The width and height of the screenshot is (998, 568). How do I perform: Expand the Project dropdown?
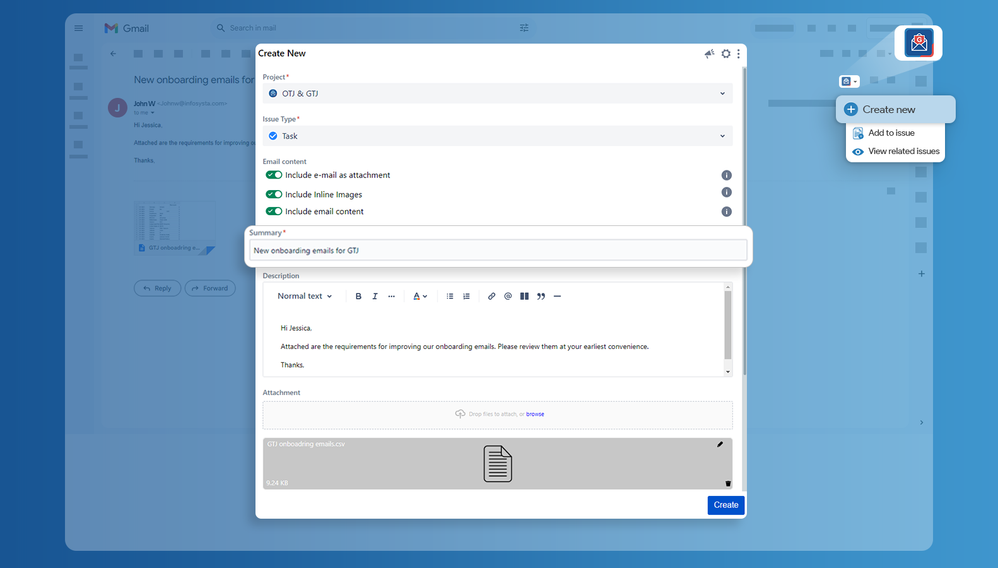498,94
